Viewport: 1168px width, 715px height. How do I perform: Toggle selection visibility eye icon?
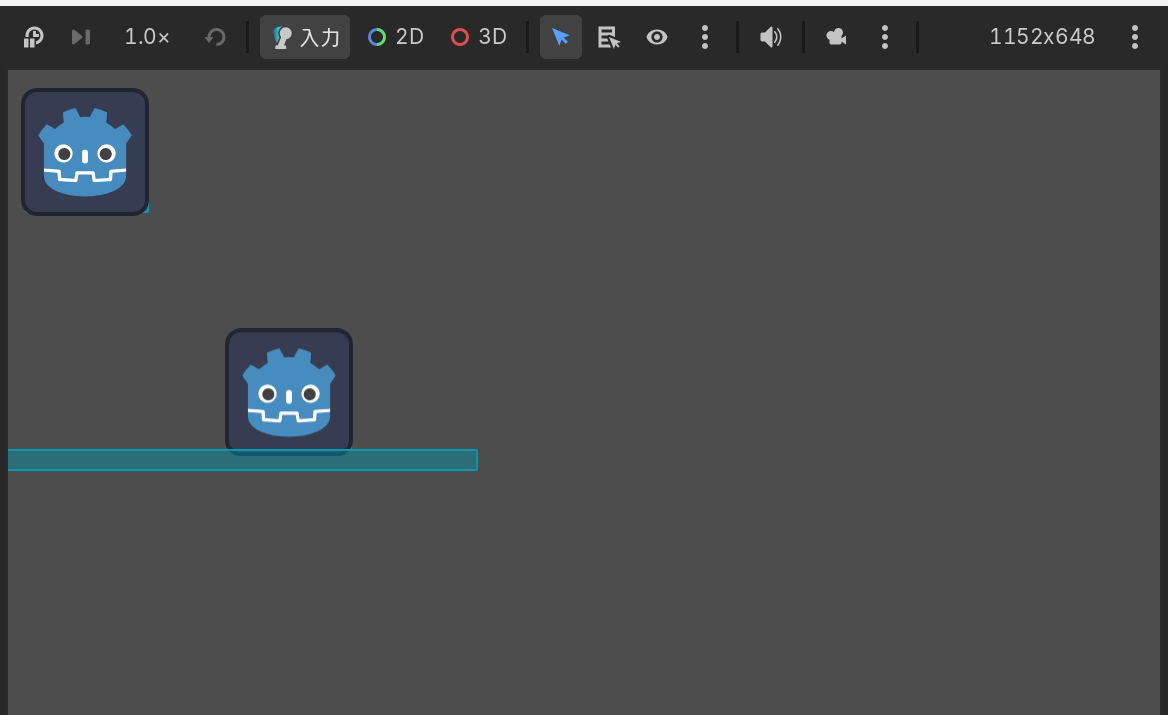click(656, 36)
